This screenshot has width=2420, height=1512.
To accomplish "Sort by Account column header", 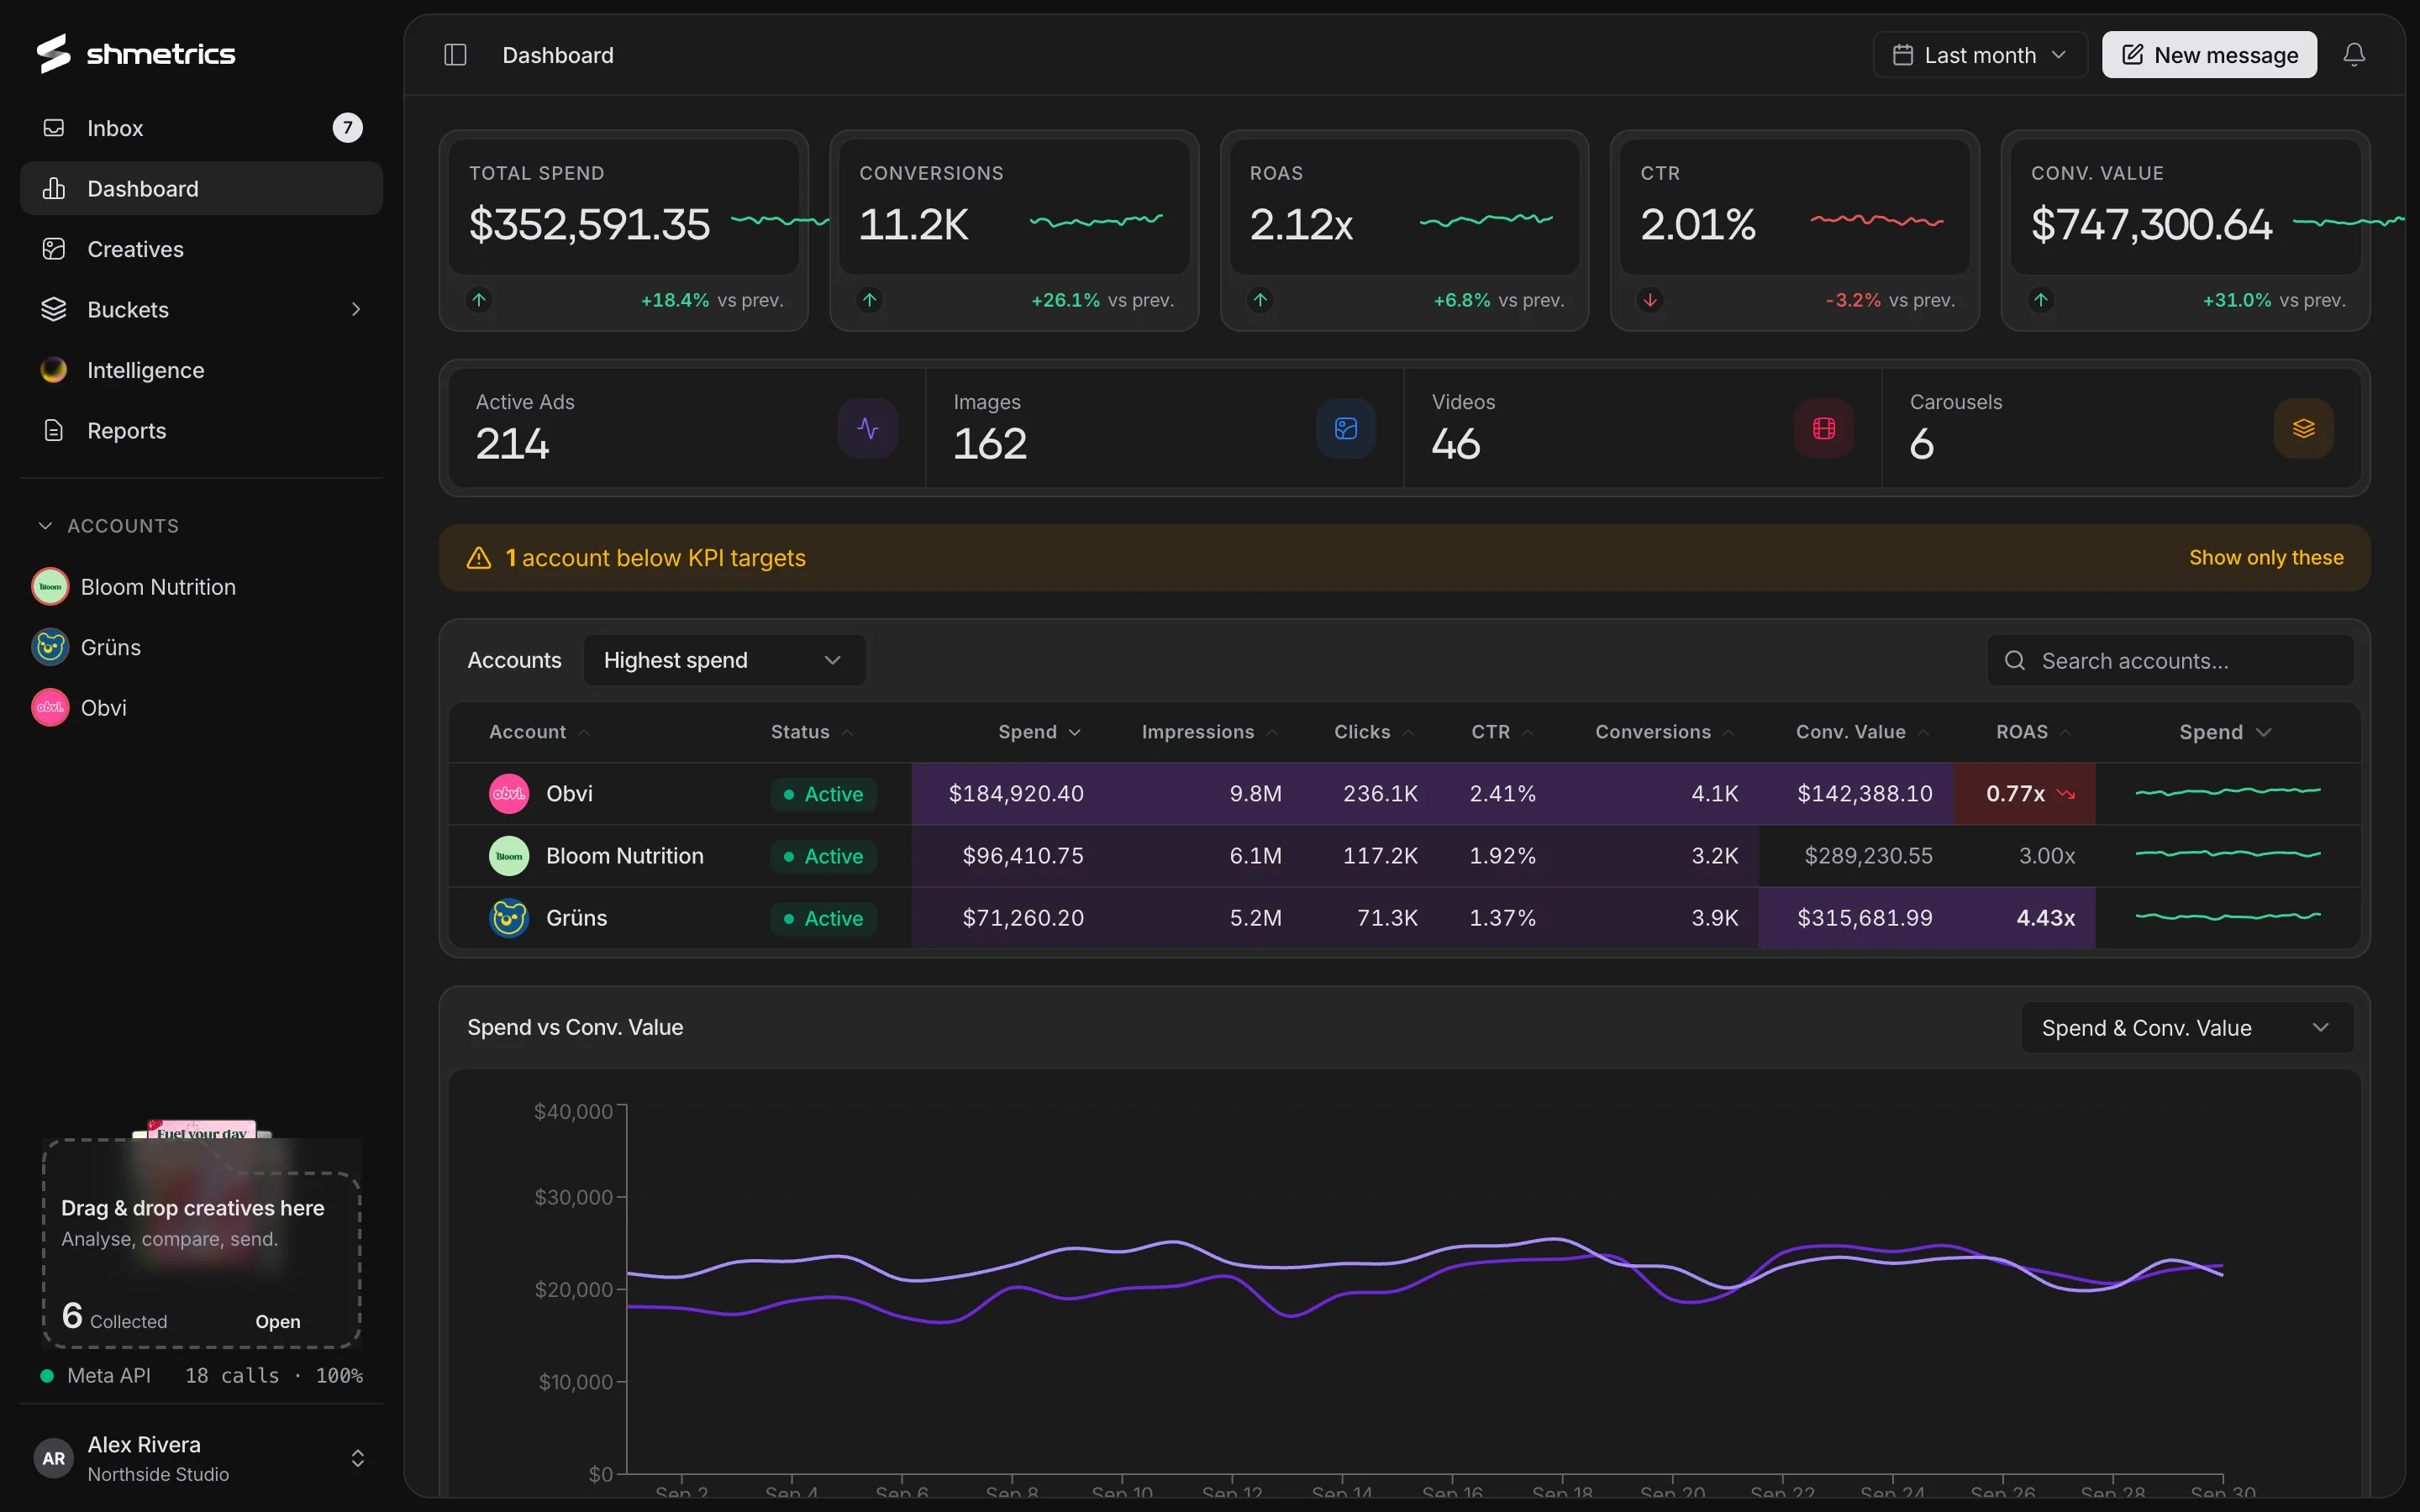I will pyautogui.click(x=539, y=733).
